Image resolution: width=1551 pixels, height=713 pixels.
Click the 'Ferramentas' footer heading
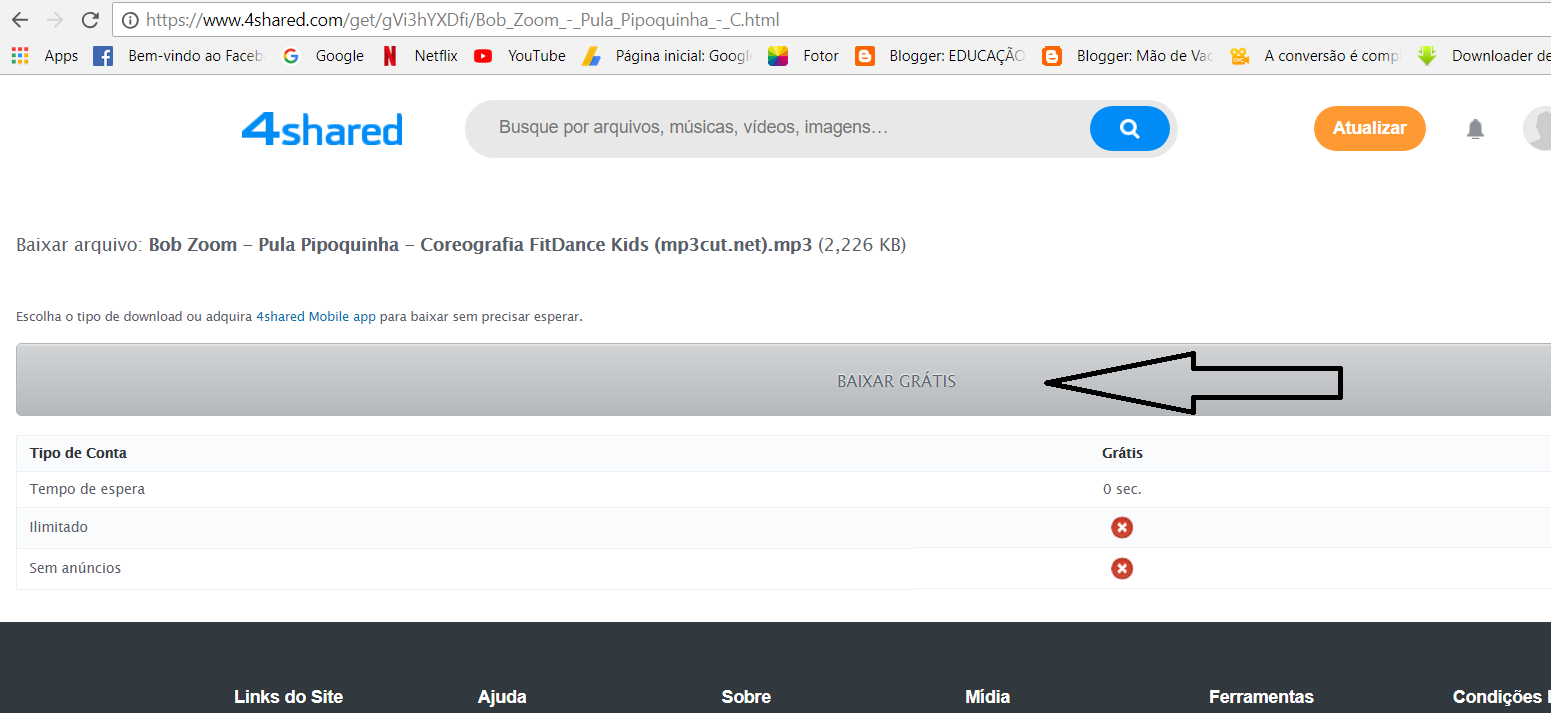click(x=1261, y=697)
